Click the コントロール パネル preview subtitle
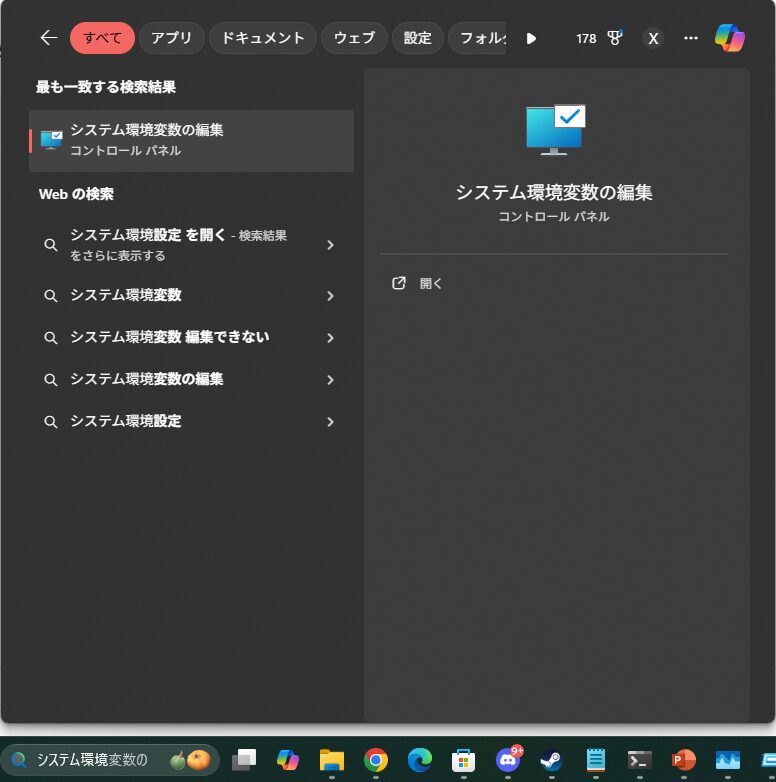Screen dimensions: 776x782 pyautogui.click(x=554, y=216)
